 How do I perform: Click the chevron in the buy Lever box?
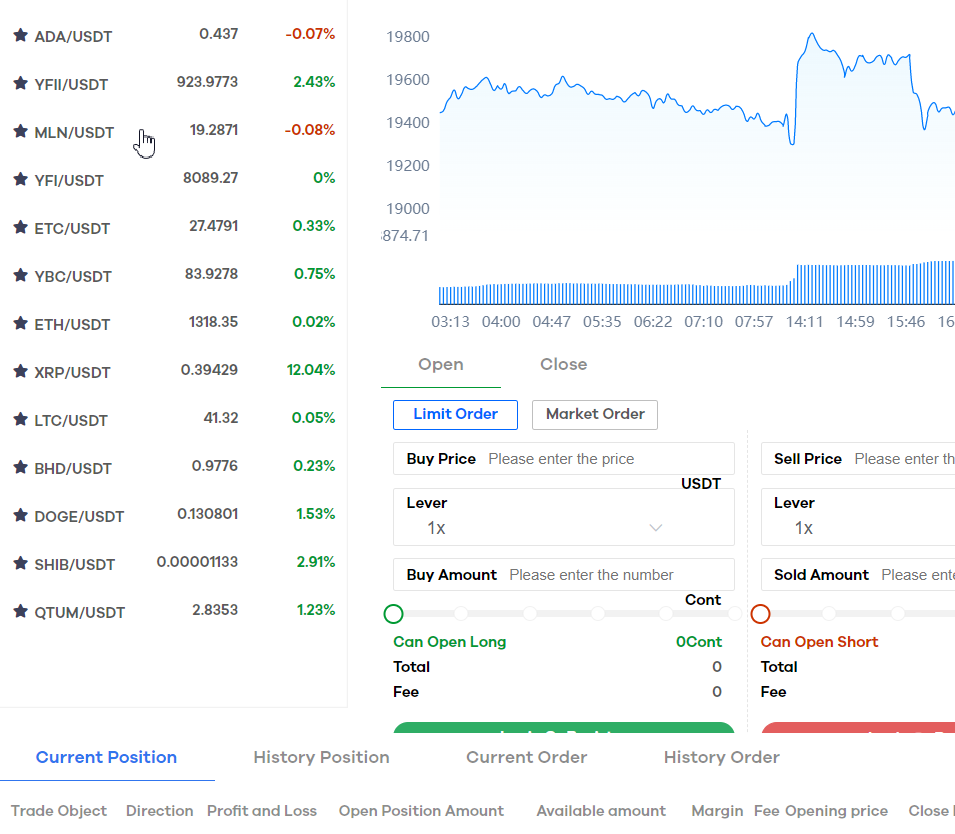pyautogui.click(x=656, y=528)
